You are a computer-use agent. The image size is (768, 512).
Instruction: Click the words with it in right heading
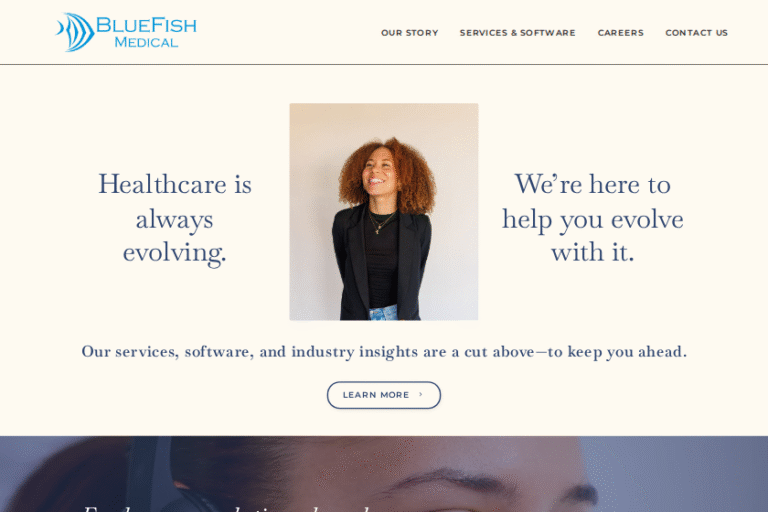pyautogui.click(x=593, y=252)
